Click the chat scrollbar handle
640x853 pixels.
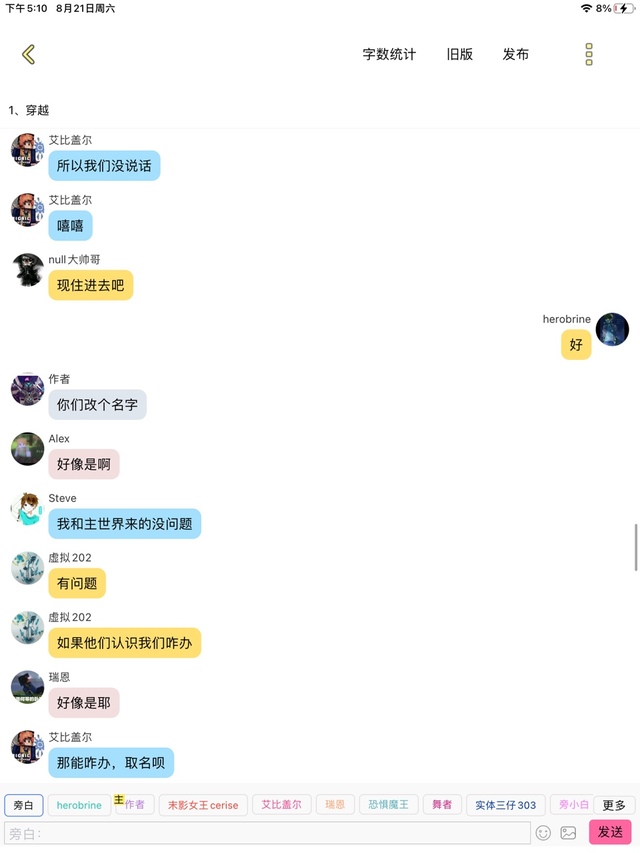[x=636, y=547]
